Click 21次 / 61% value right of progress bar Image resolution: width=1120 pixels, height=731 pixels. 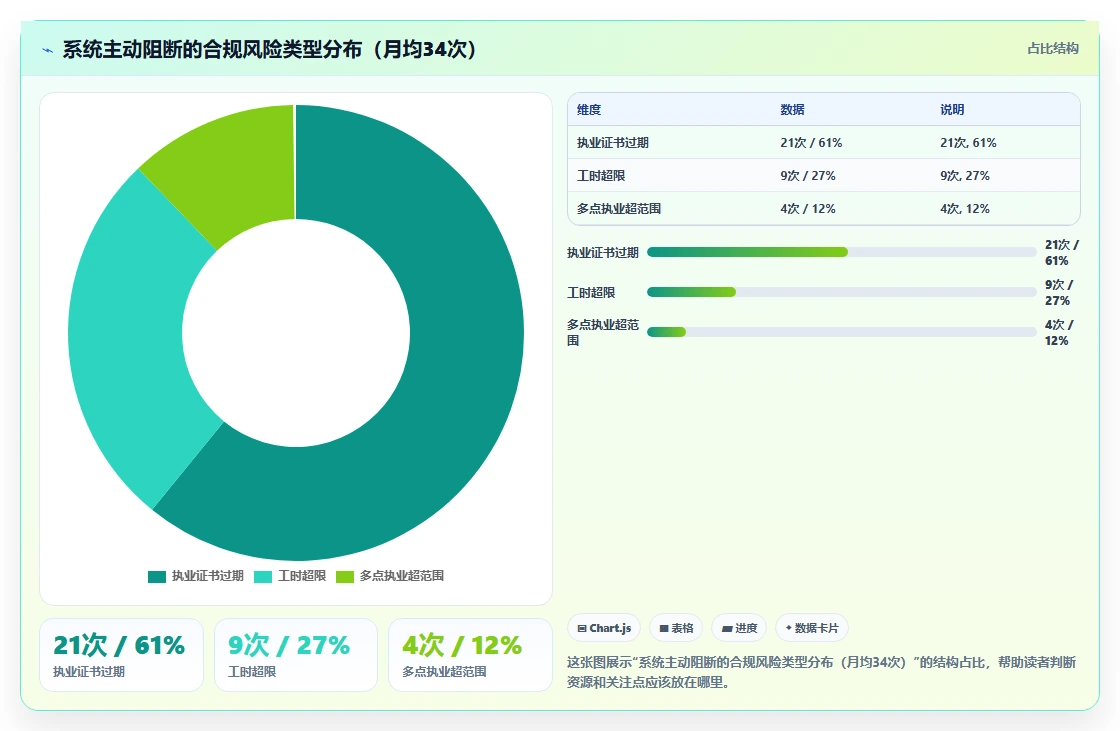[x=1061, y=253]
